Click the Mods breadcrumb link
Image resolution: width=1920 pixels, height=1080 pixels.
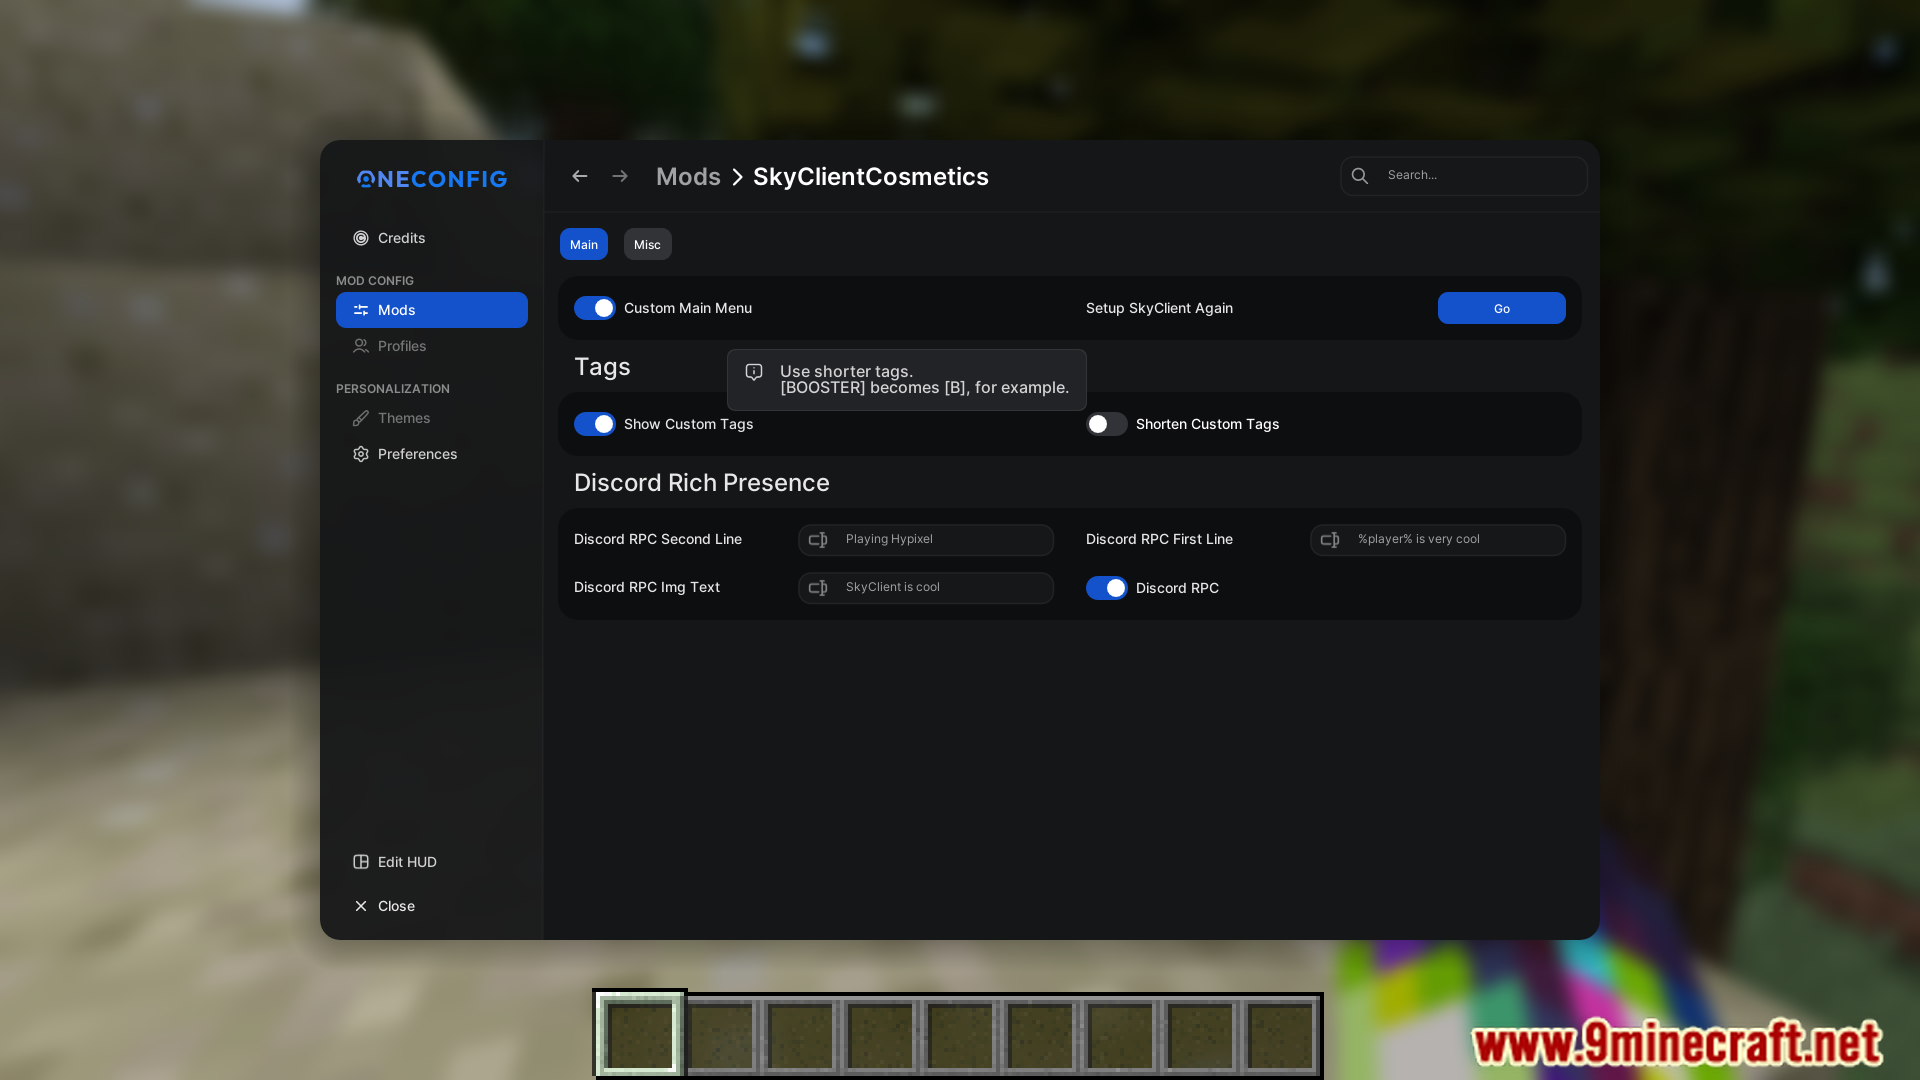click(x=688, y=177)
